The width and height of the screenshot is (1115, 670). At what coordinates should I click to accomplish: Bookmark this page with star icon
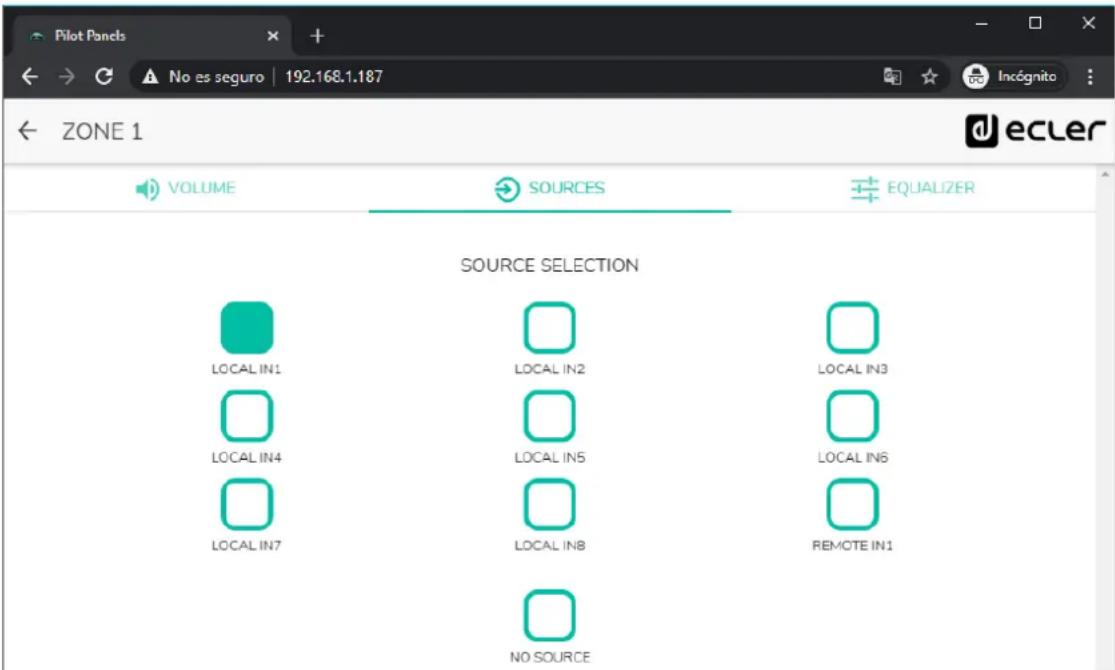[x=929, y=76]
